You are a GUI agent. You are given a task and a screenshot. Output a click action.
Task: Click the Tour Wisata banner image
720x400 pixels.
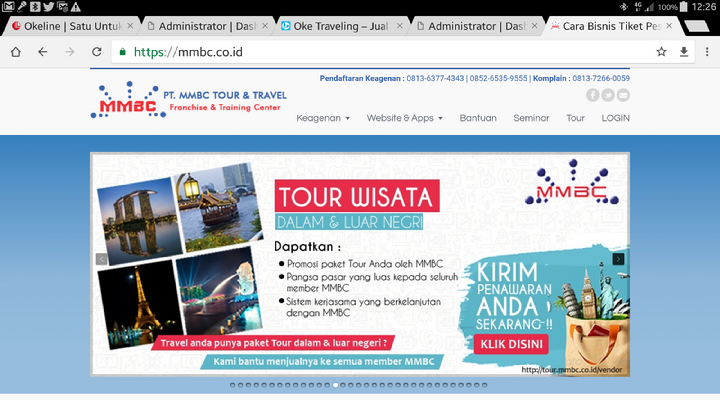pyautogui.click(x=360, y=265)
